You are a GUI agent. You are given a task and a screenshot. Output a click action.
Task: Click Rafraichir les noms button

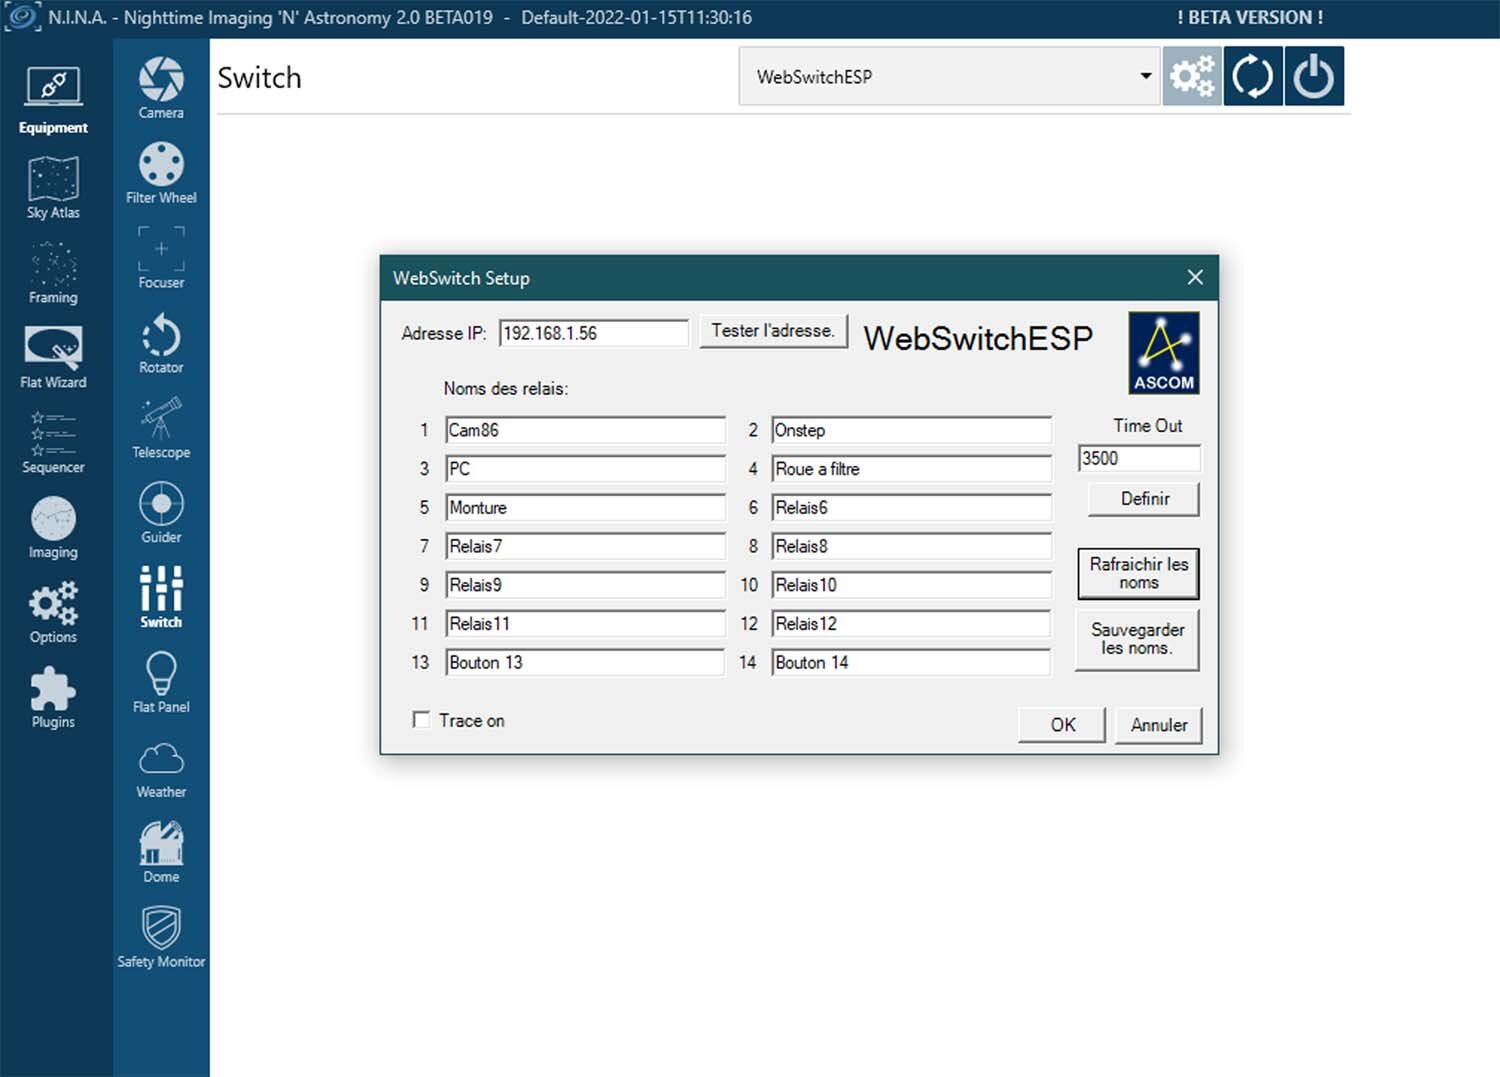1139,573
